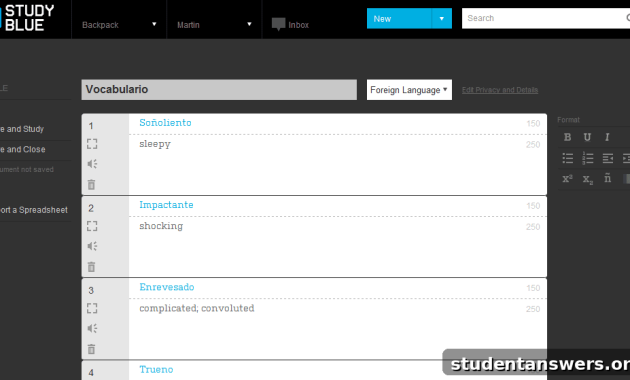Select card number 2

pos(91,208)
